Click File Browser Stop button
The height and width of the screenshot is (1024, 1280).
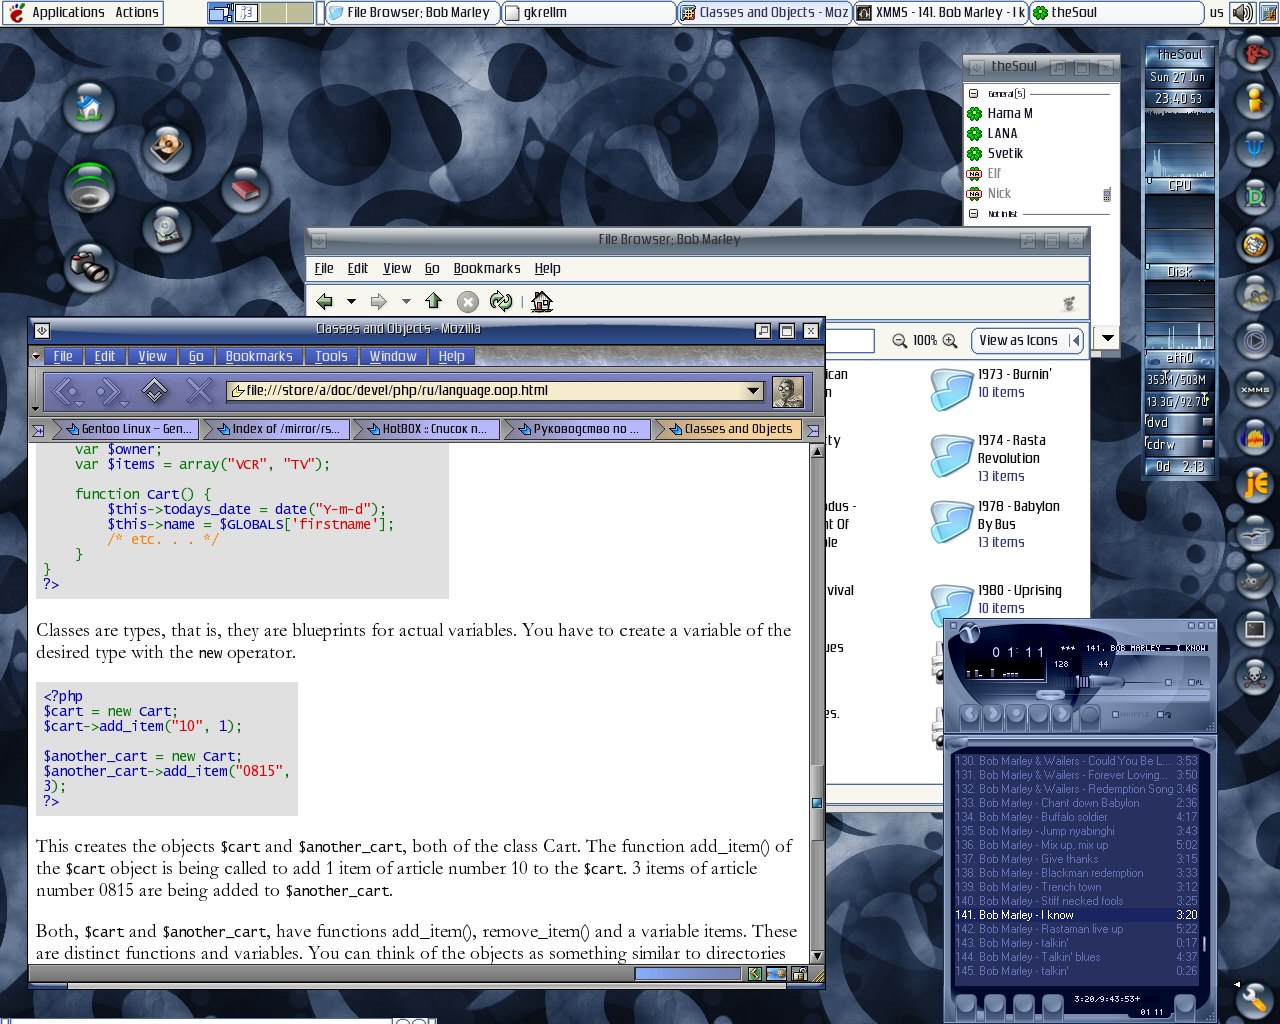(x=467, y=301)
